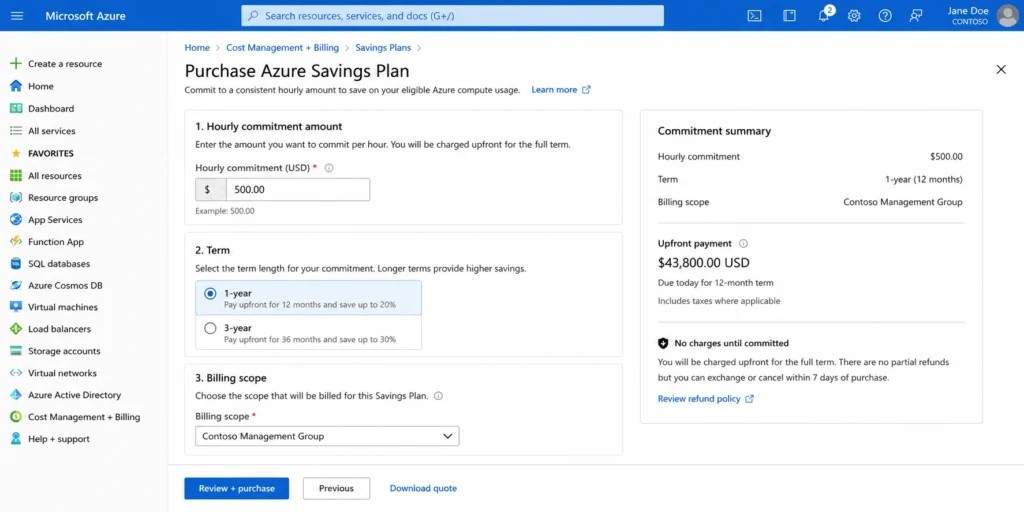Select the 3-year term option

[308, 332]
